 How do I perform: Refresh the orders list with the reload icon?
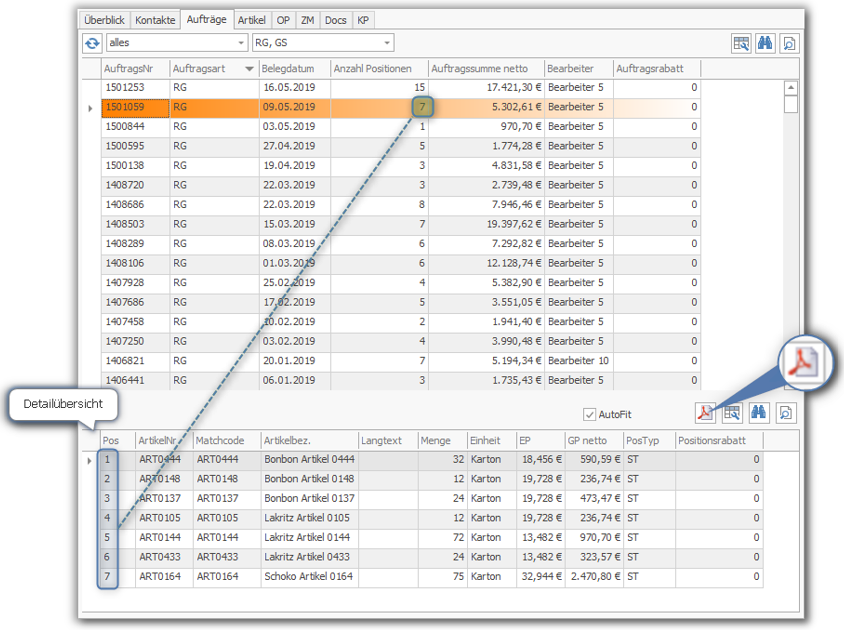(92, 43)
